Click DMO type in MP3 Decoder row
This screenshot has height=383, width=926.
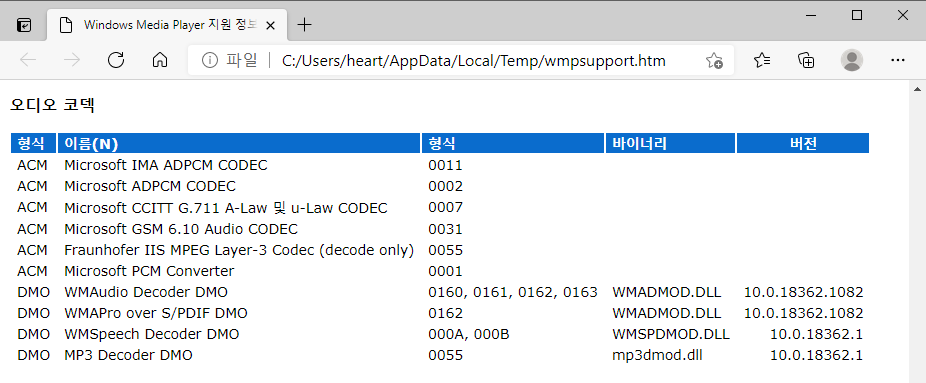(x=33, y=355)
